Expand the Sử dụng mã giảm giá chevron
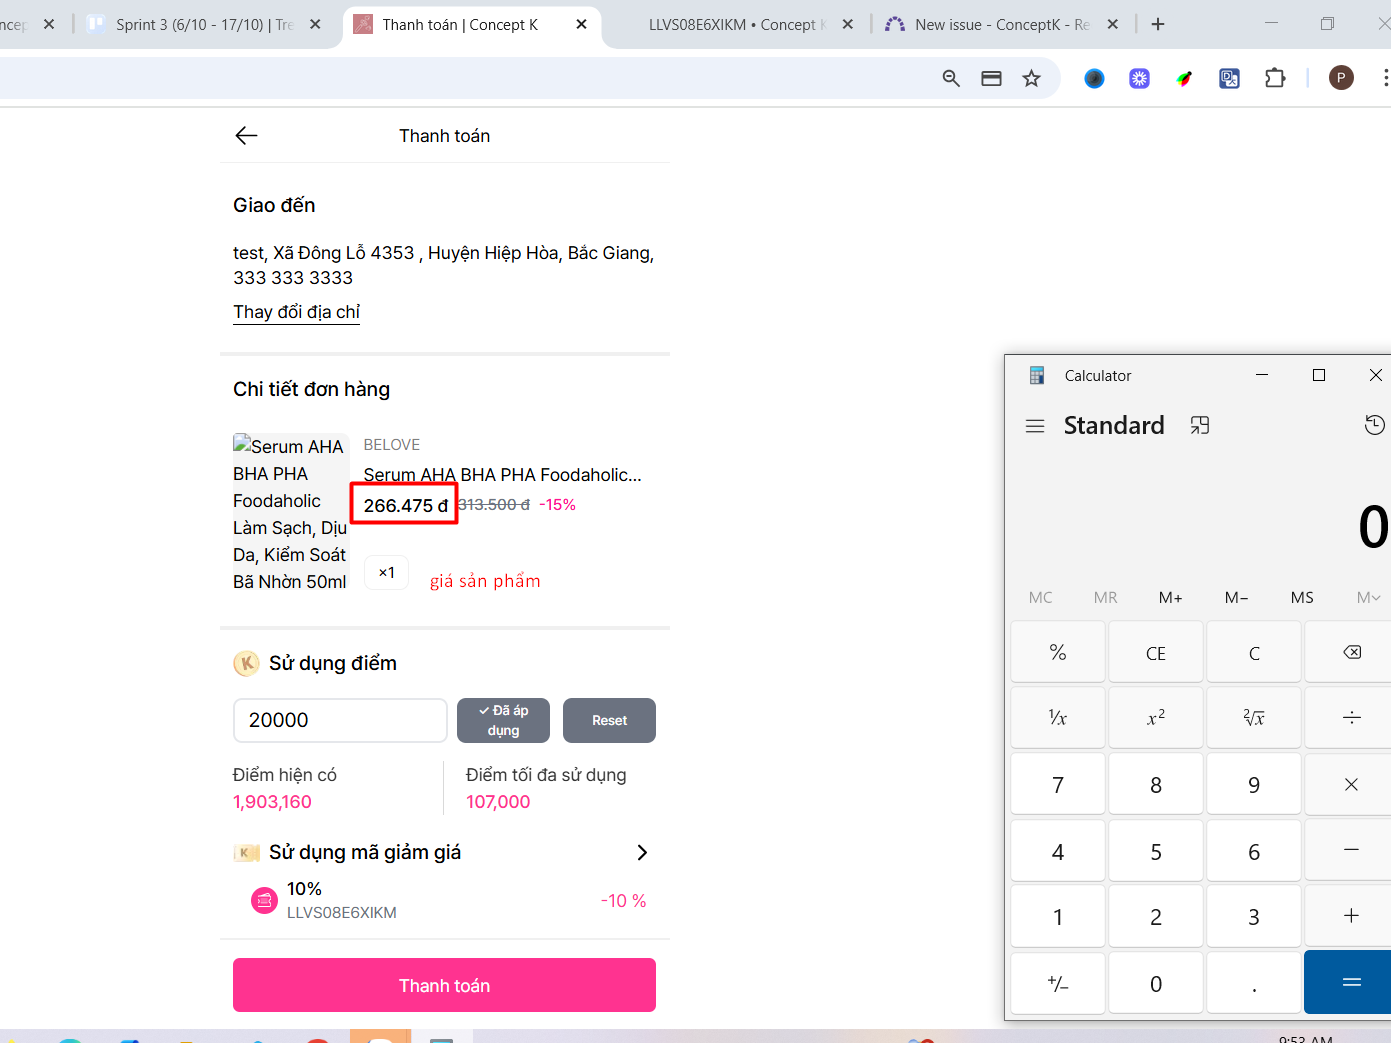This screenshot has width=1391, height=1043. pyautogui.click(x=642, y=852)
